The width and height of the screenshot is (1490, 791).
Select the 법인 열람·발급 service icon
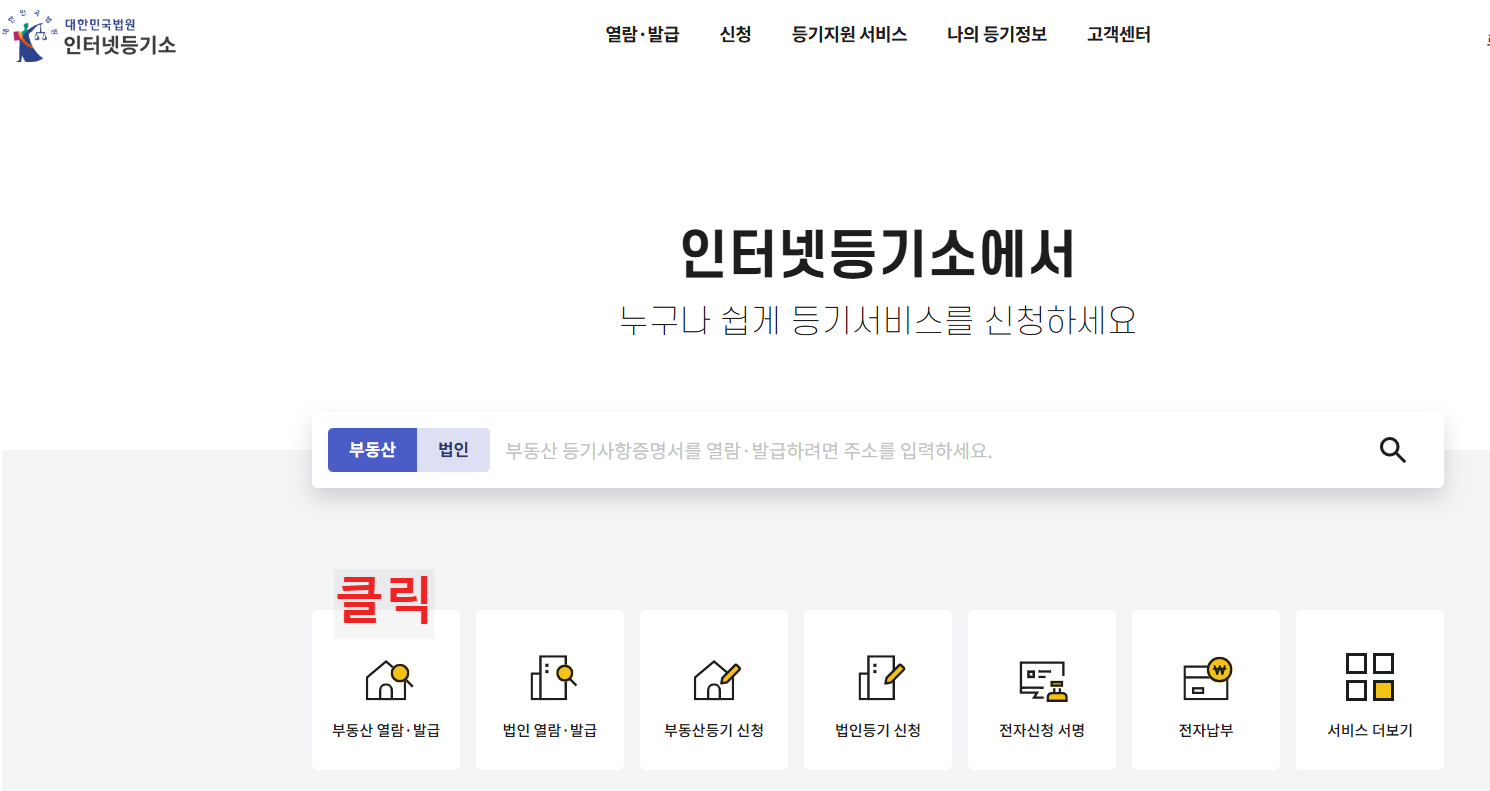(x=550, y=678)
